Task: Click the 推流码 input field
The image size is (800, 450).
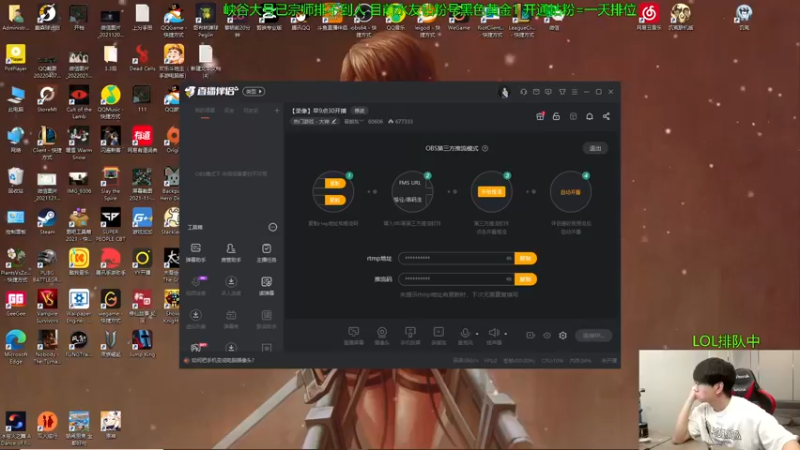Action: [456, 279]
